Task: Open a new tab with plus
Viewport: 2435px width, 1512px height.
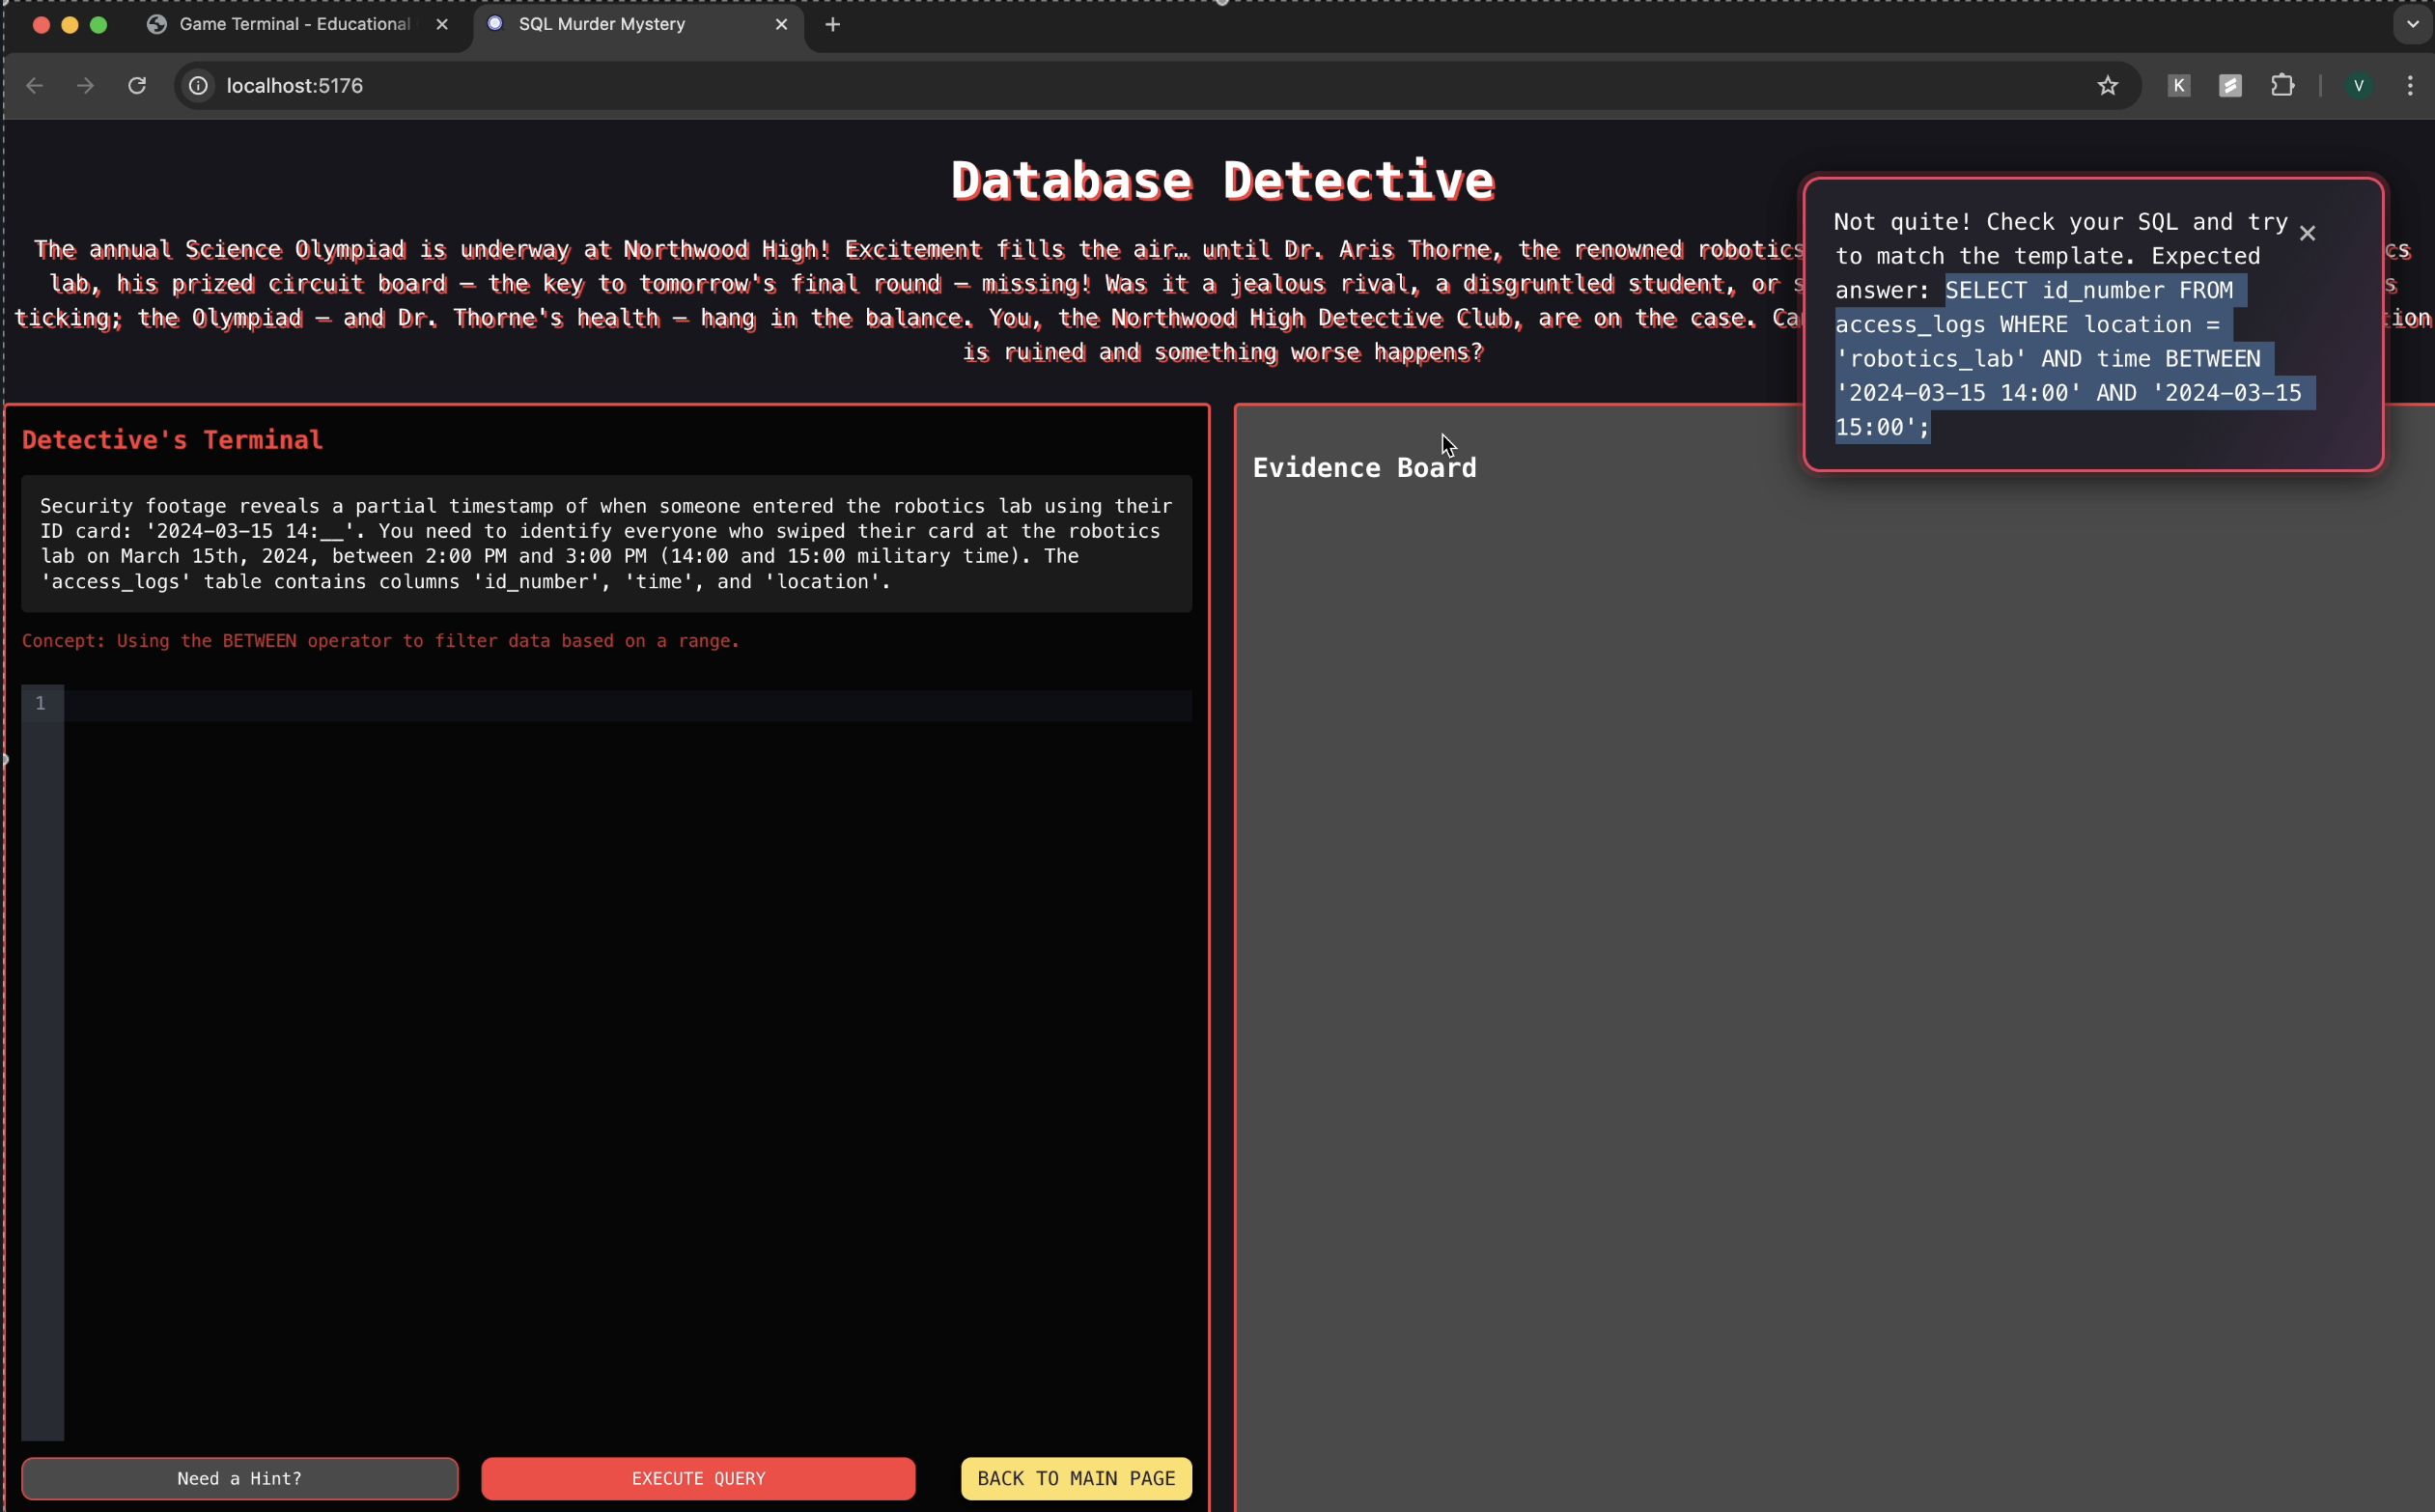Action: (x=833, y=24)
